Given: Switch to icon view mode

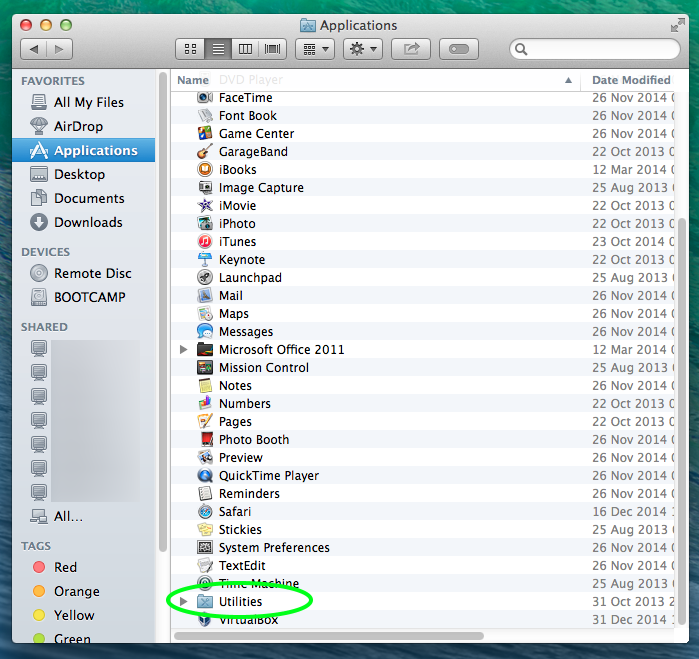Looking at the screenshot, I should coord(191,48).
